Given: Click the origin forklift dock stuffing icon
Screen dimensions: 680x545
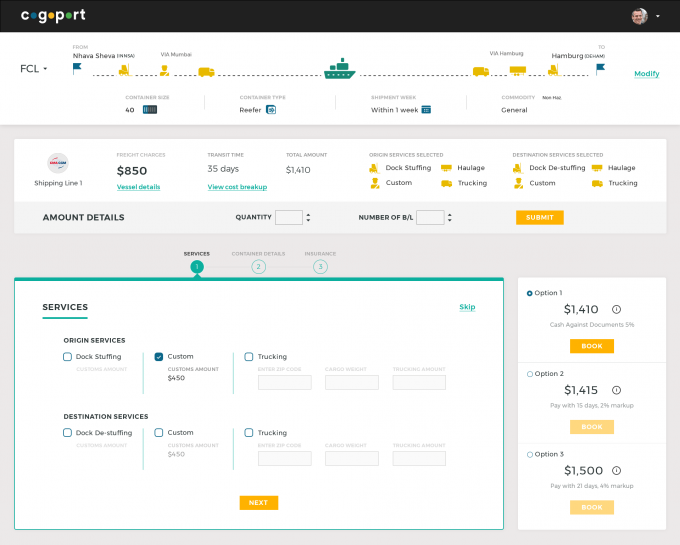Looking at the screenshot, I should tap(125, 70).
